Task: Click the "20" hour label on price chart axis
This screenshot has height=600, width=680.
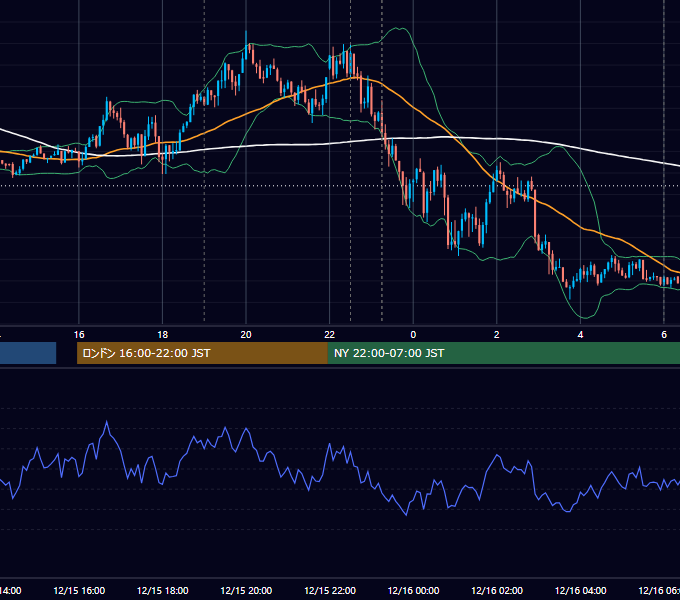Action: click(x=246, y=335)
